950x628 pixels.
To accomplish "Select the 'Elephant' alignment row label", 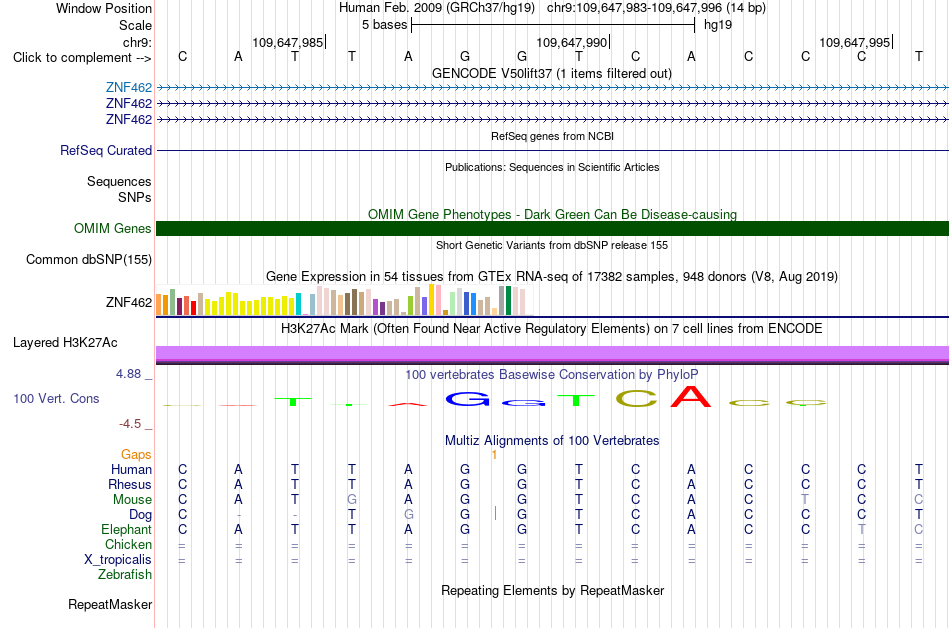I will point(126,529).
